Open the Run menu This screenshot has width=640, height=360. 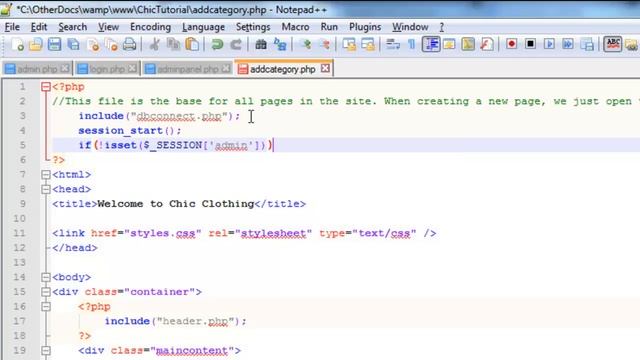click(x=329, y=27)
